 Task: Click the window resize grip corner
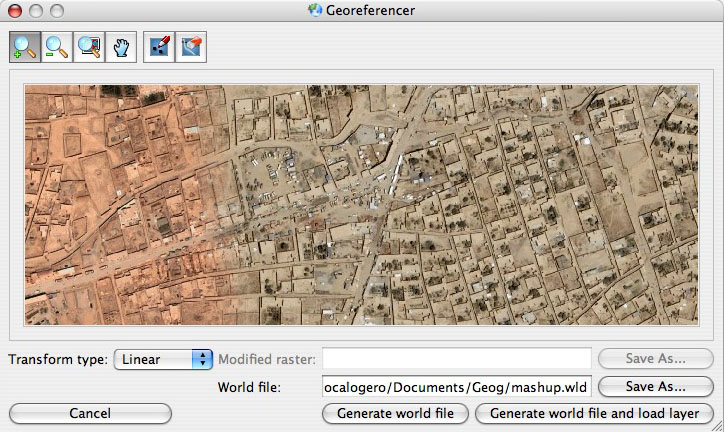point(717,426)
